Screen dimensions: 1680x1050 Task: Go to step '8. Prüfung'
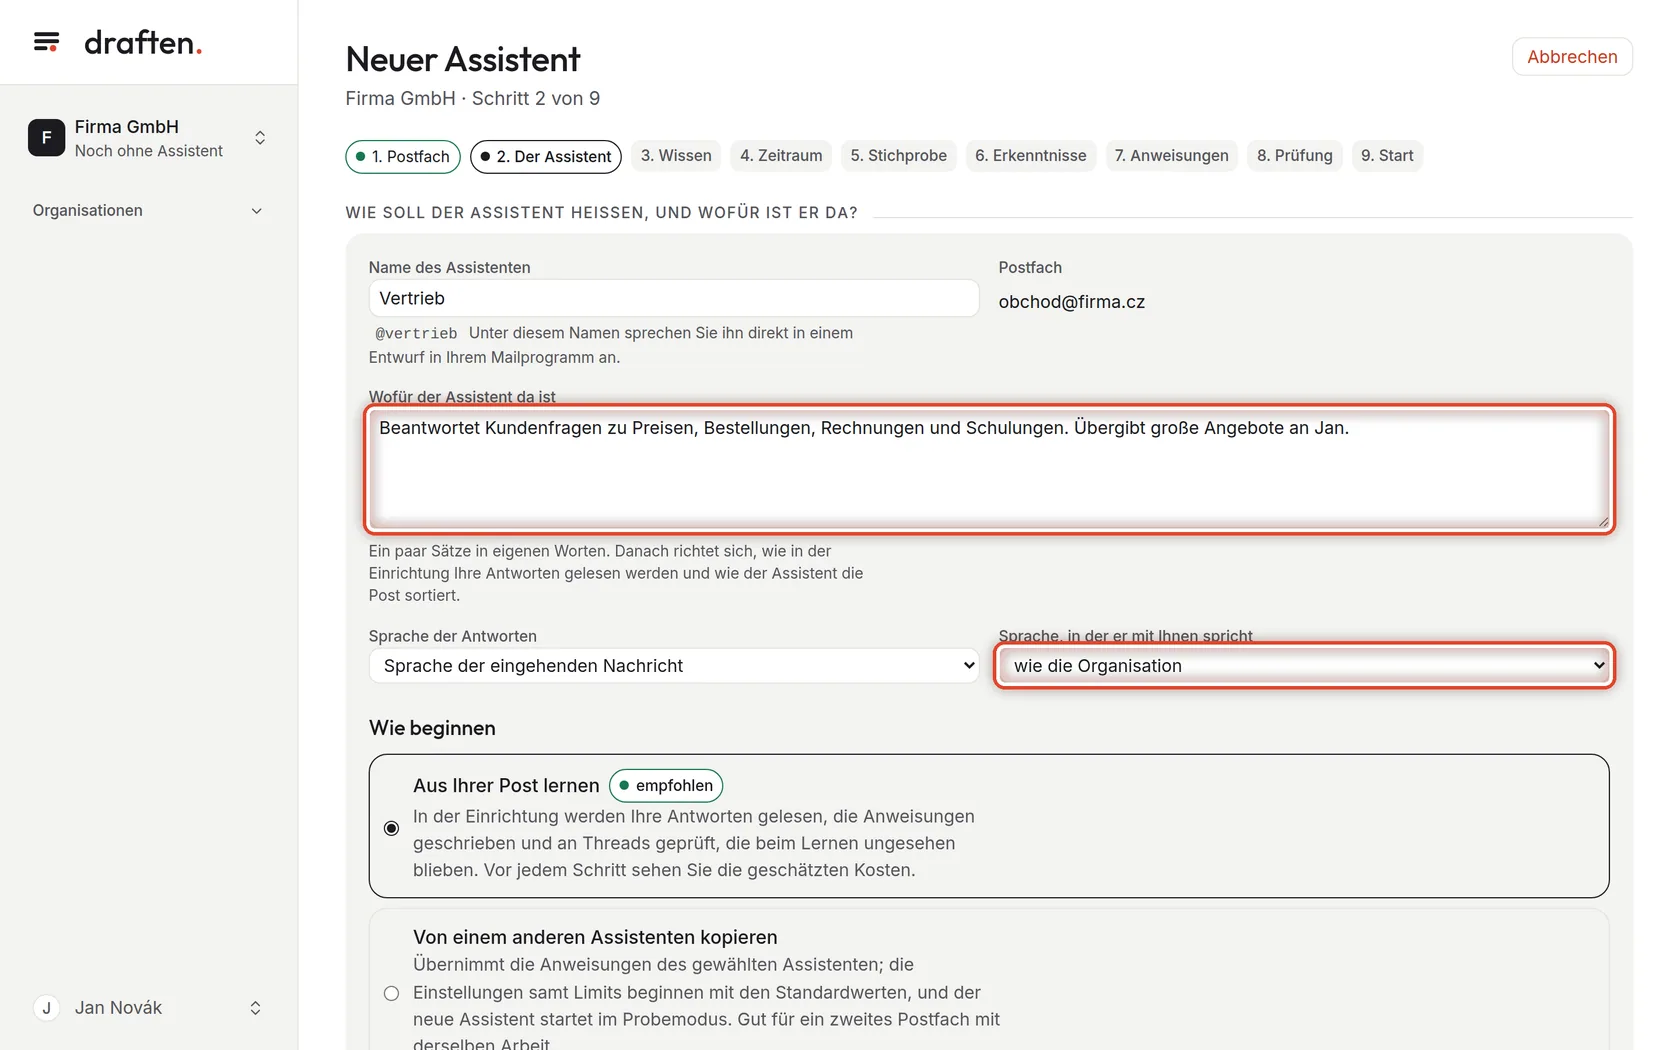(1294, 156)
